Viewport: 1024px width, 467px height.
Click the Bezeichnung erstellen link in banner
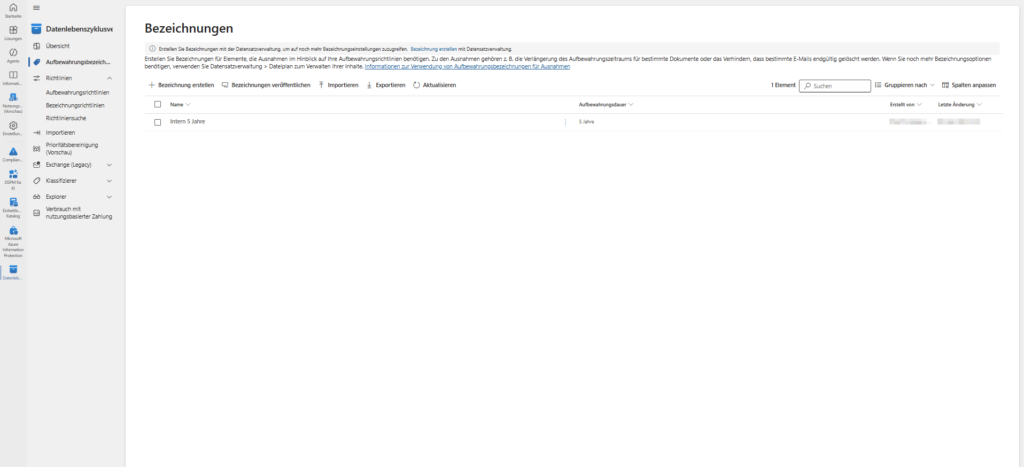point(434,49)
